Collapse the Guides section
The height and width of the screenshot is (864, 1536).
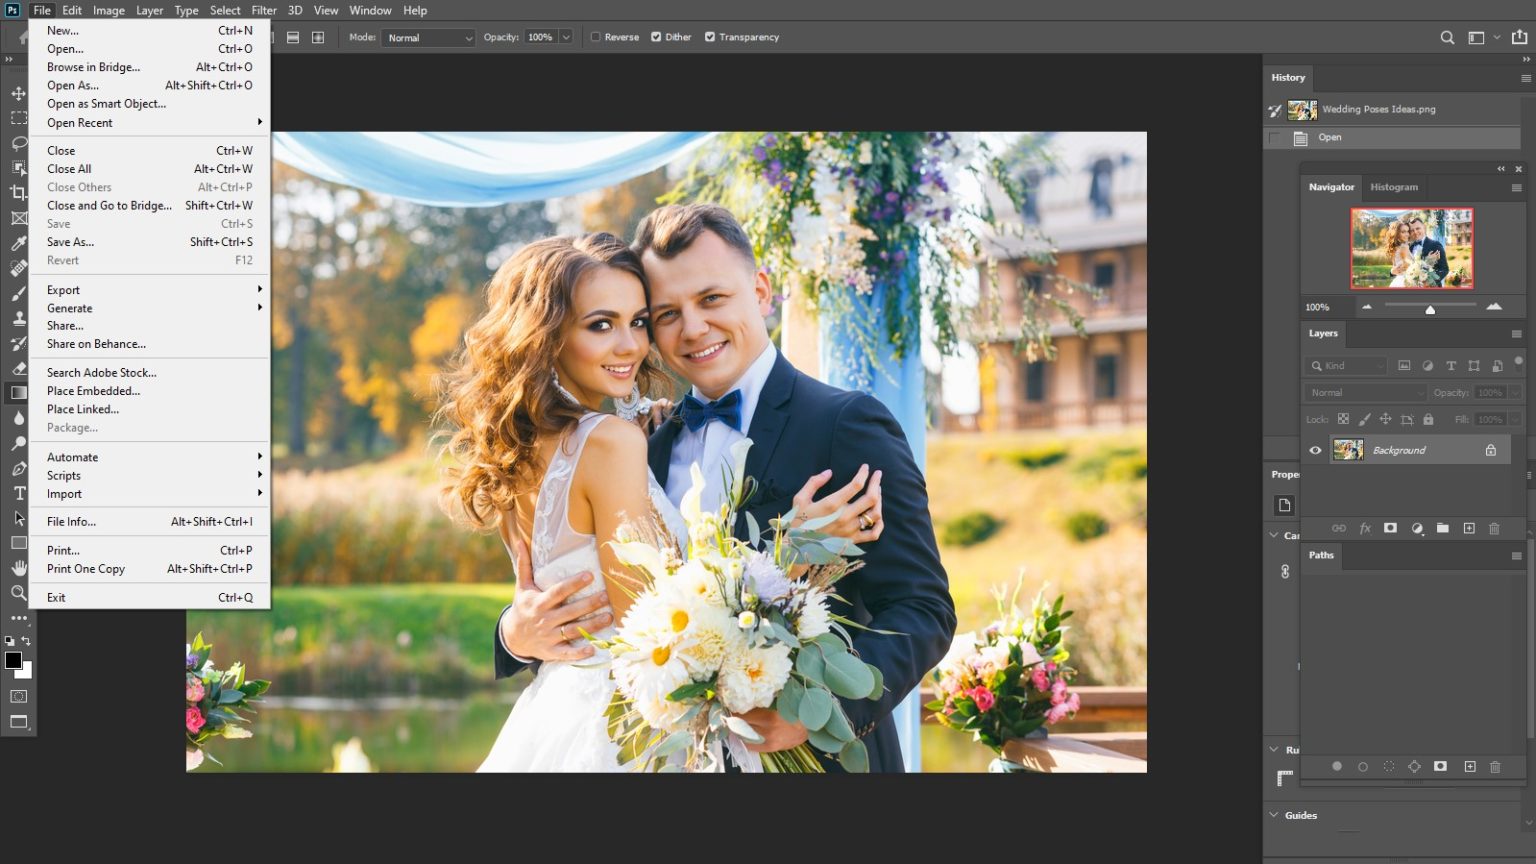click(1275, 815)
